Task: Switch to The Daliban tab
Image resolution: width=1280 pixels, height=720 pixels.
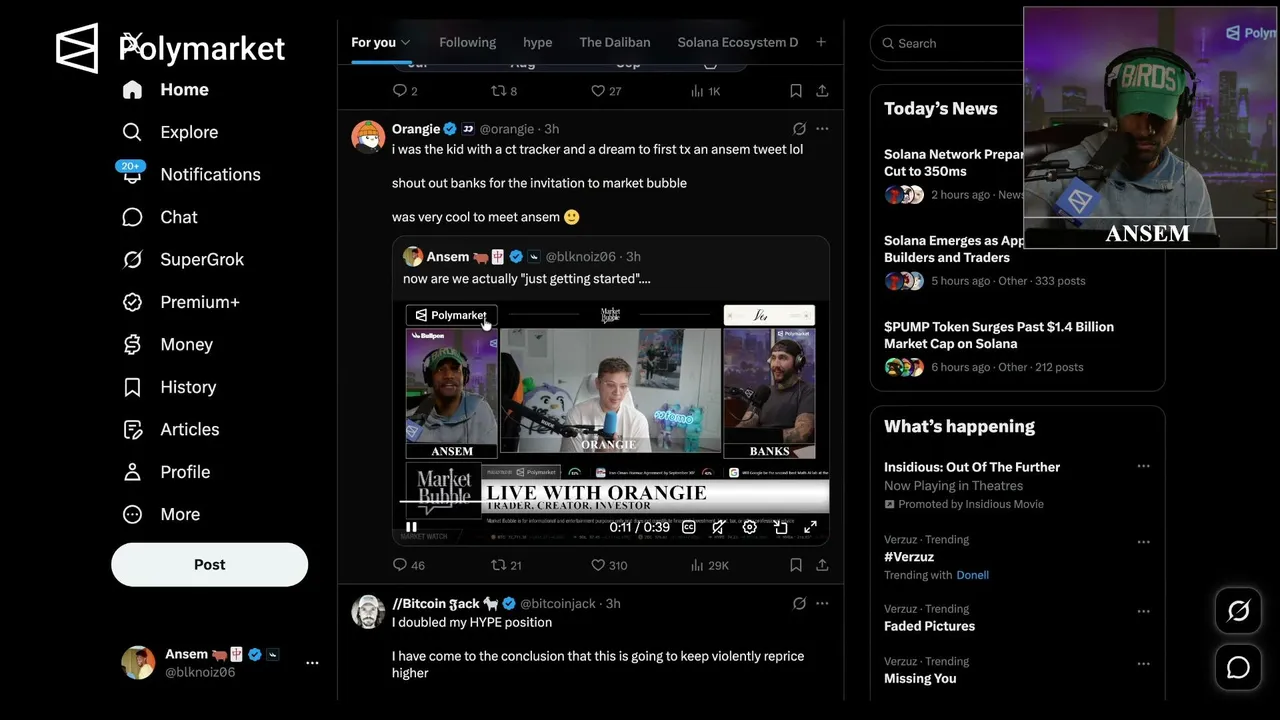Action: point(615,43)
